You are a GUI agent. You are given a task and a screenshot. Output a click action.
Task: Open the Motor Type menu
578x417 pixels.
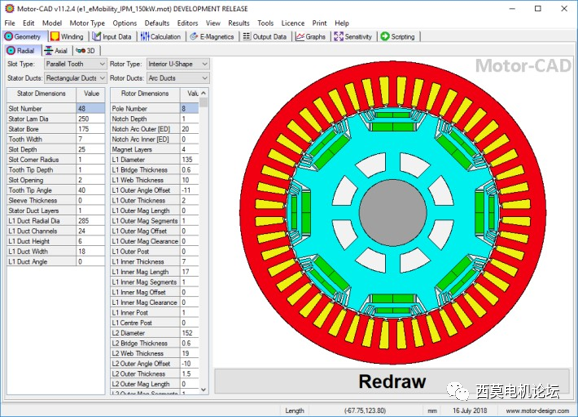(87, 23)
